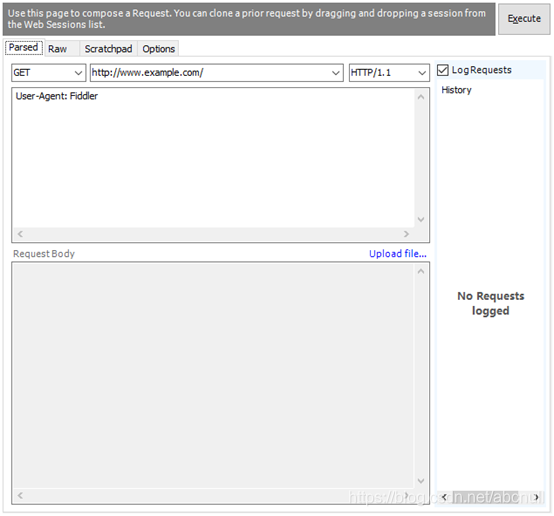Viewport: 554px width, 516px height.
Task: Expand the URL history dropdown arrow
Action: tap(335, 73)
